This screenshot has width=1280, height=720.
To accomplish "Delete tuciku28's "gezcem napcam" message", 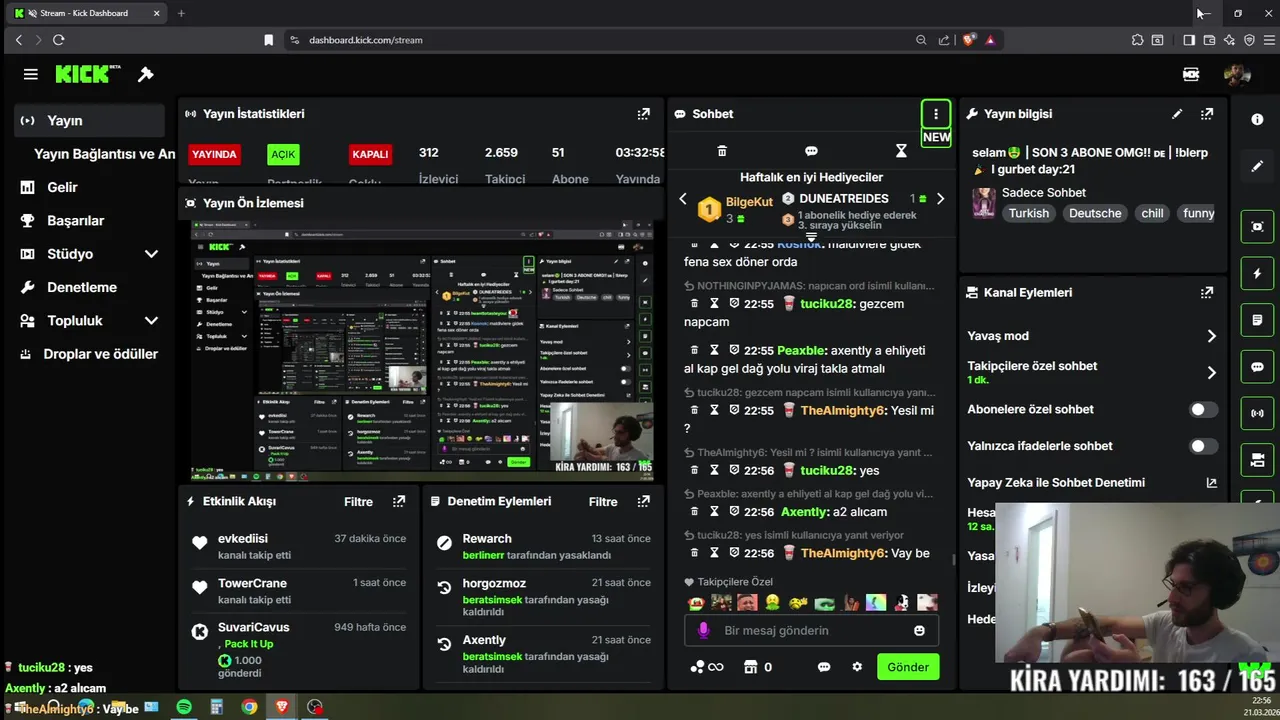I will coord(695,304).
